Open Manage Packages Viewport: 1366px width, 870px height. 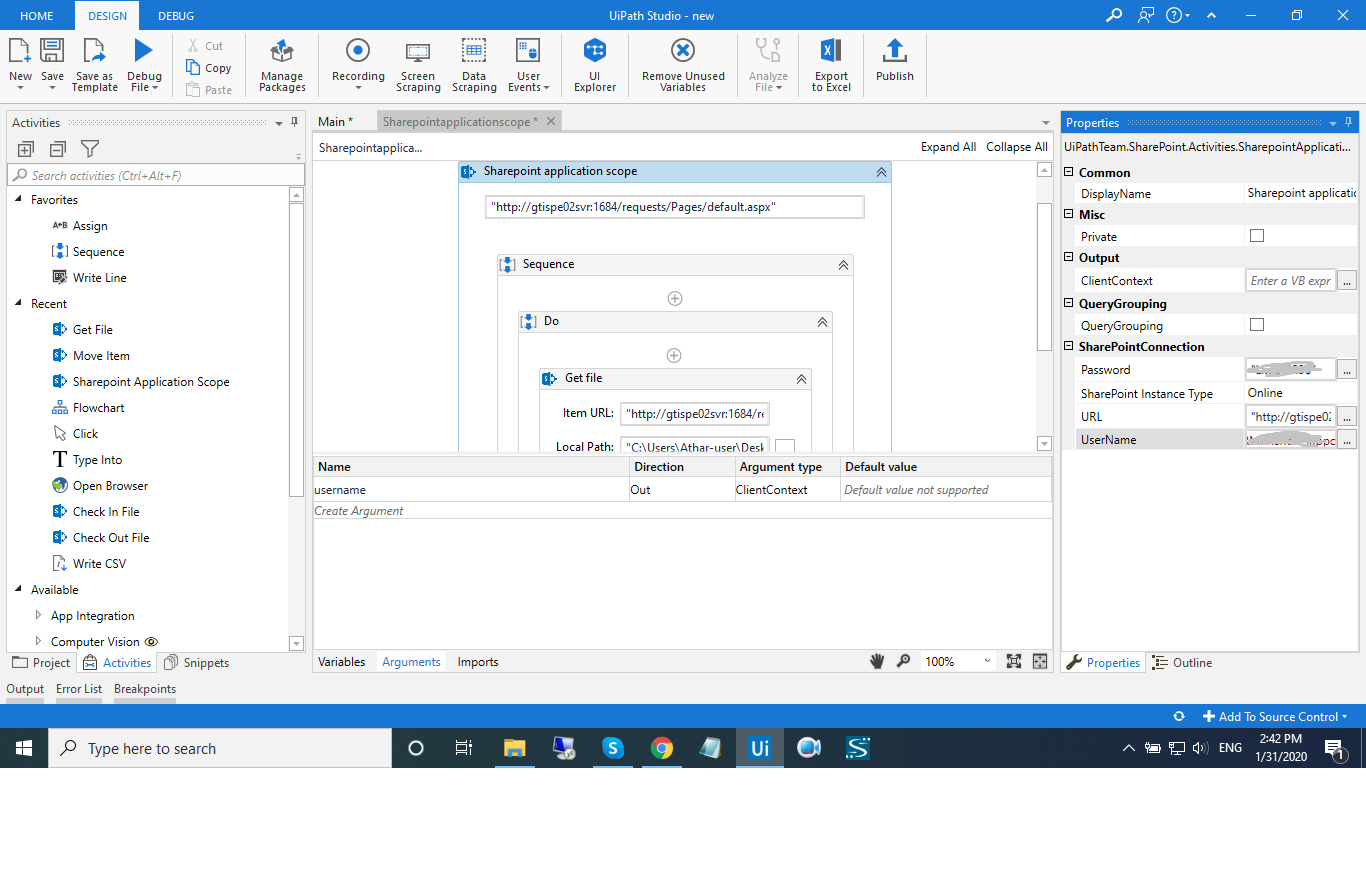(x=282, y=66)
